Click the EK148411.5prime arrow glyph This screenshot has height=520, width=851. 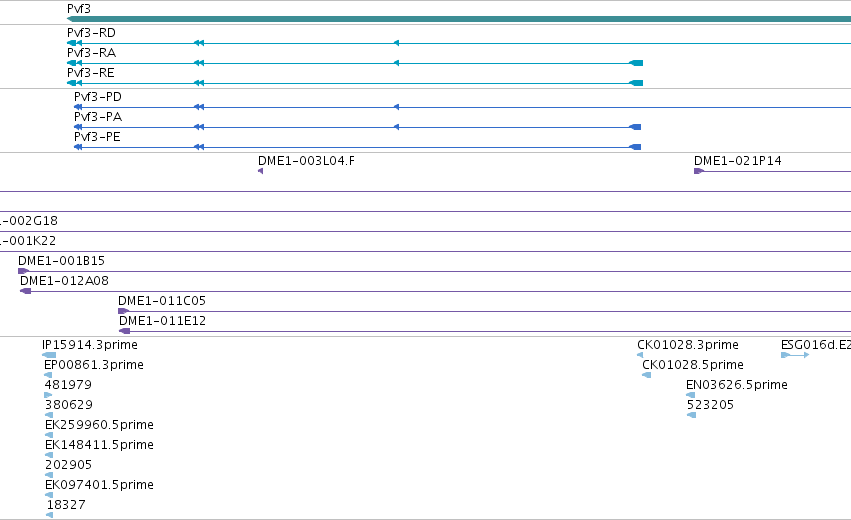pos(49,455)
